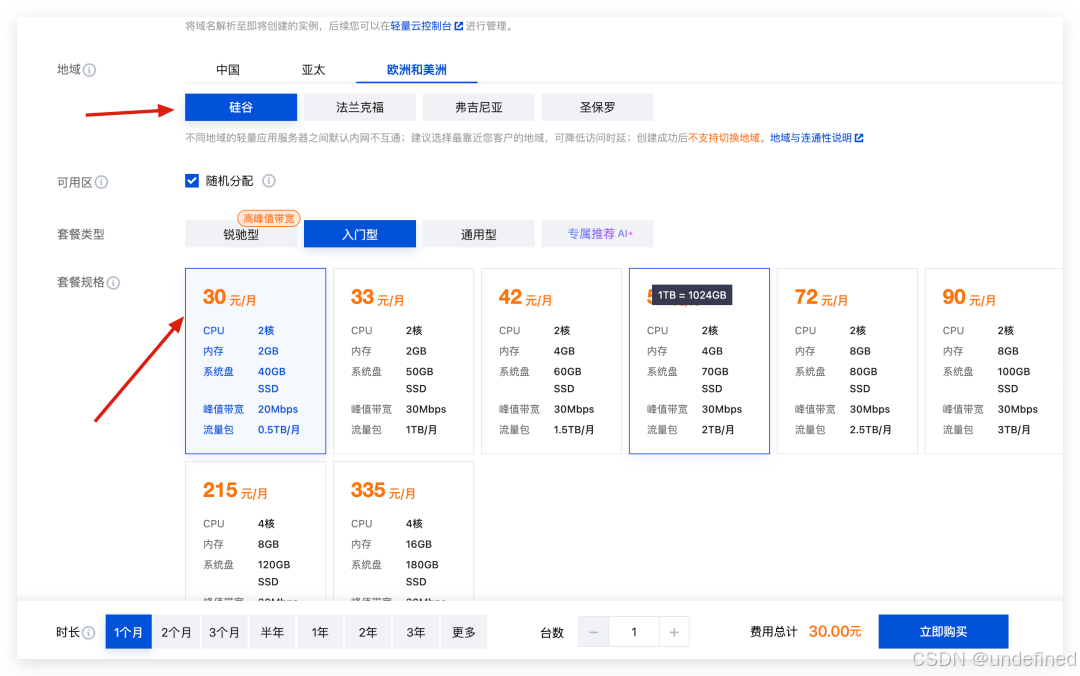Switch to the 亚太 region tab
The width and height of the screenshot is (1080, 676).
[x=312, y=69]
